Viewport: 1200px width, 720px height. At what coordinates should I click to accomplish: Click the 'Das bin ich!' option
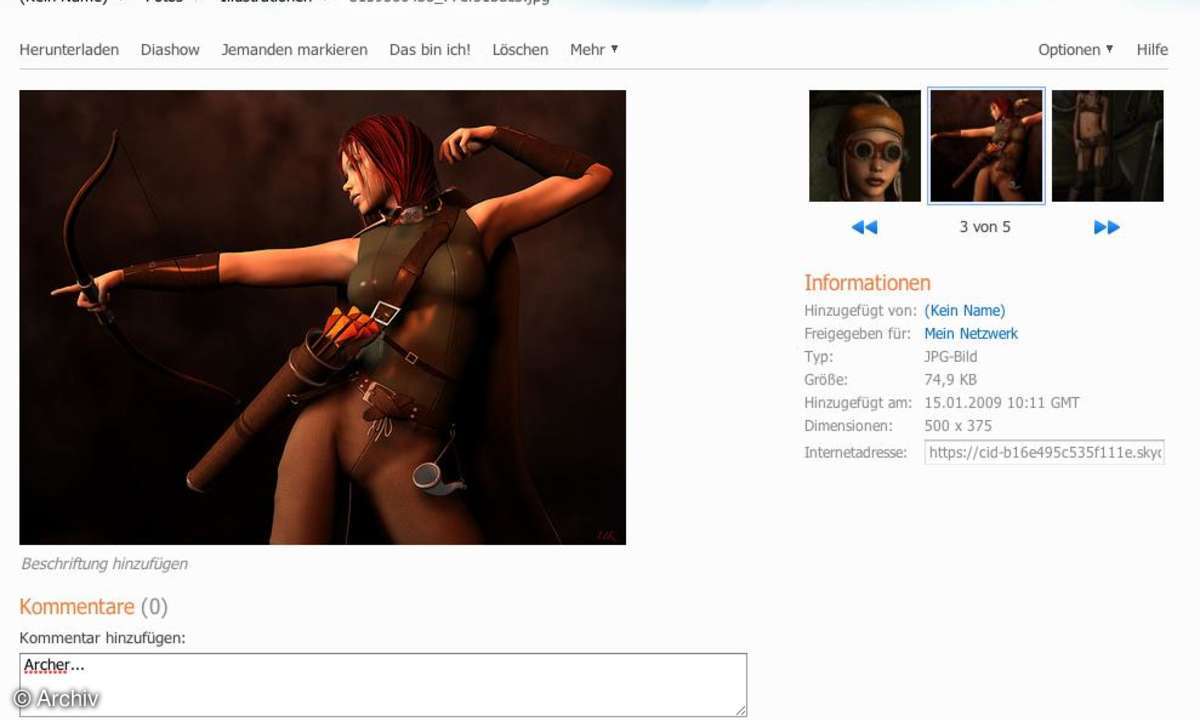[430, 49]
